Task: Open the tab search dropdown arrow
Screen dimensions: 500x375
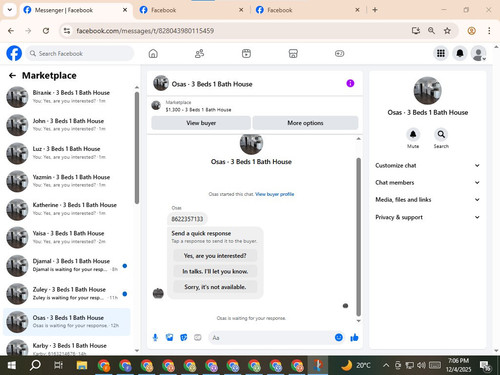Action: click(10, 10)
